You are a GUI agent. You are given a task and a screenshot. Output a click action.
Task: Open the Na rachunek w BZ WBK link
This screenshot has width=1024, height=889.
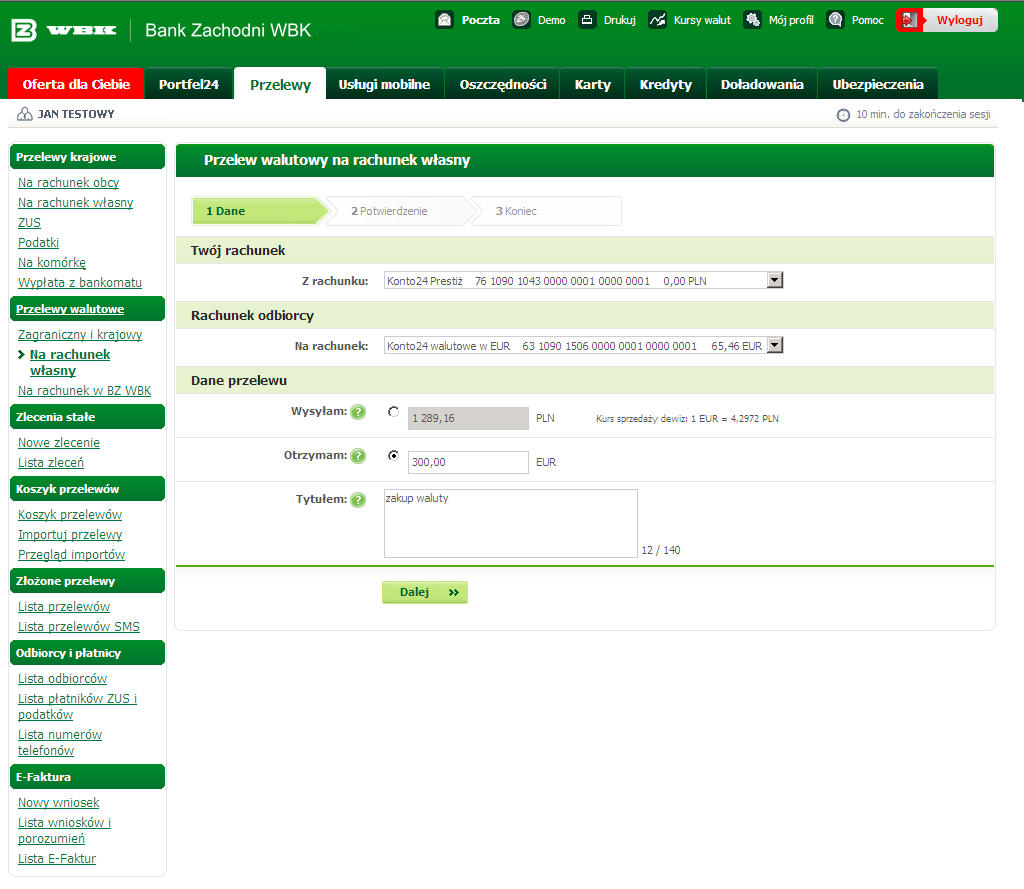(x=84, y=391)
